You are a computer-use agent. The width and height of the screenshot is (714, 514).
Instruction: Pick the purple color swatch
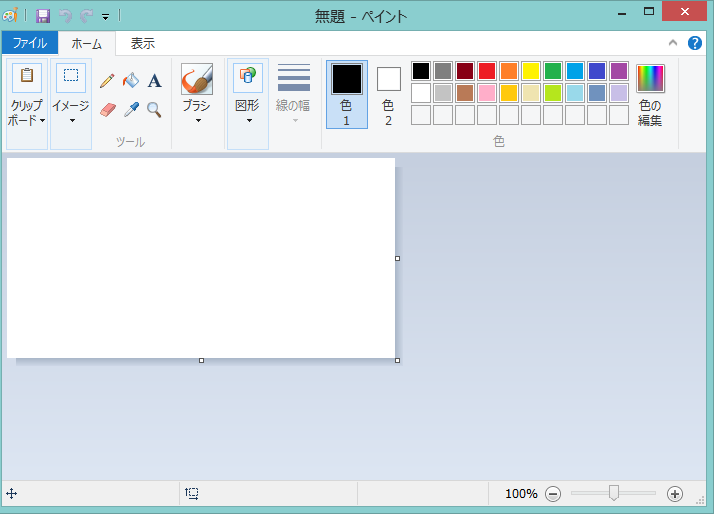tap(619, 71)
